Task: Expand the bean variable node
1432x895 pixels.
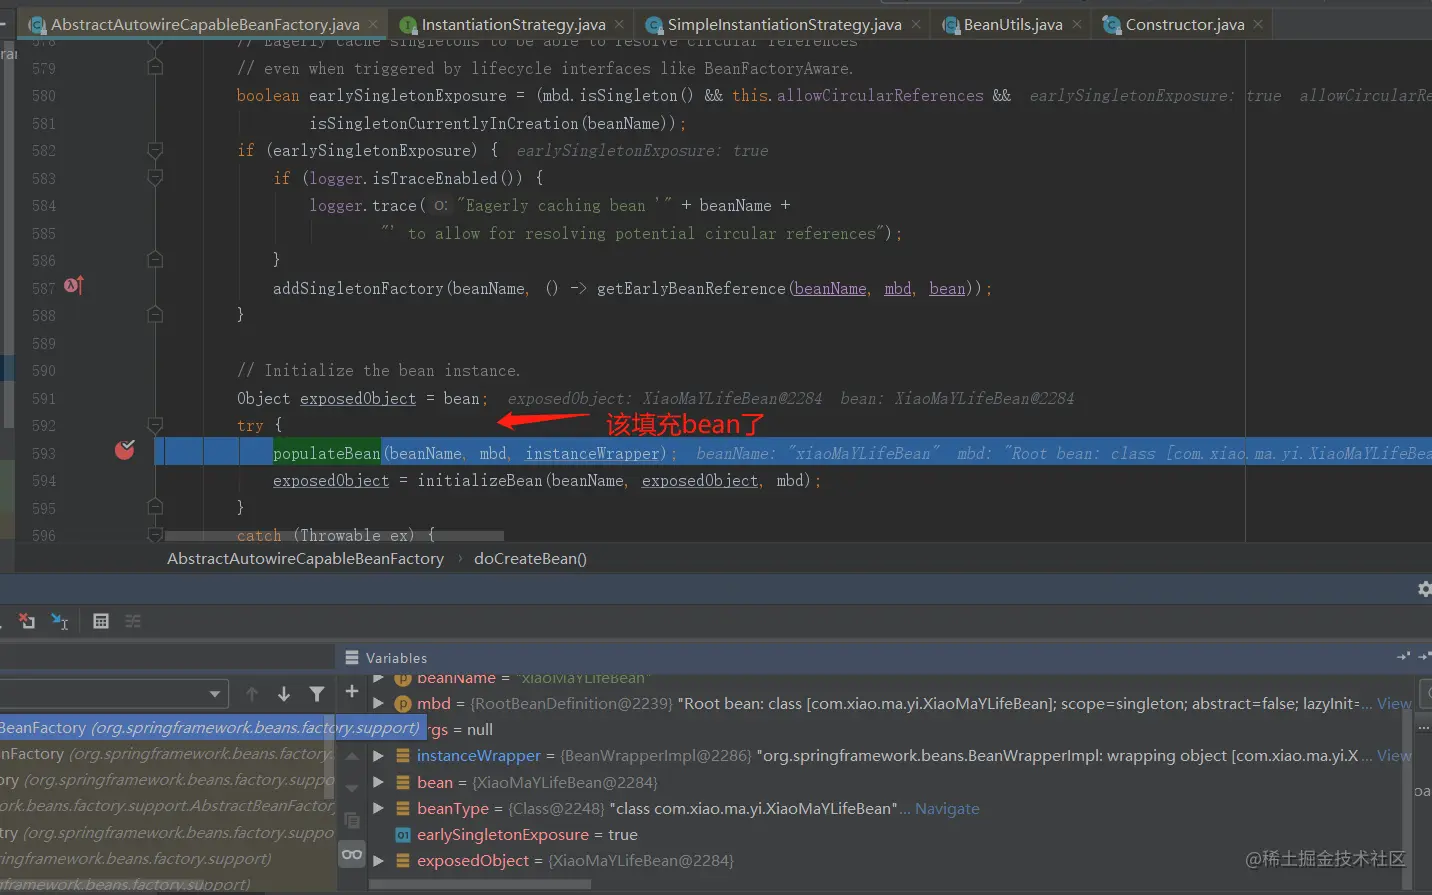Action: [378, 782]
